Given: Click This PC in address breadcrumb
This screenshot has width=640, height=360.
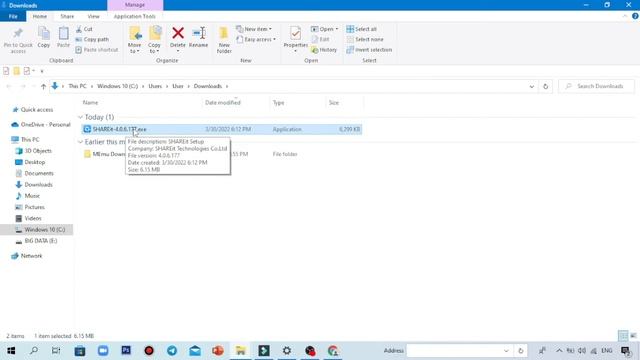Looking at the screenshot, I should (78, 86).
